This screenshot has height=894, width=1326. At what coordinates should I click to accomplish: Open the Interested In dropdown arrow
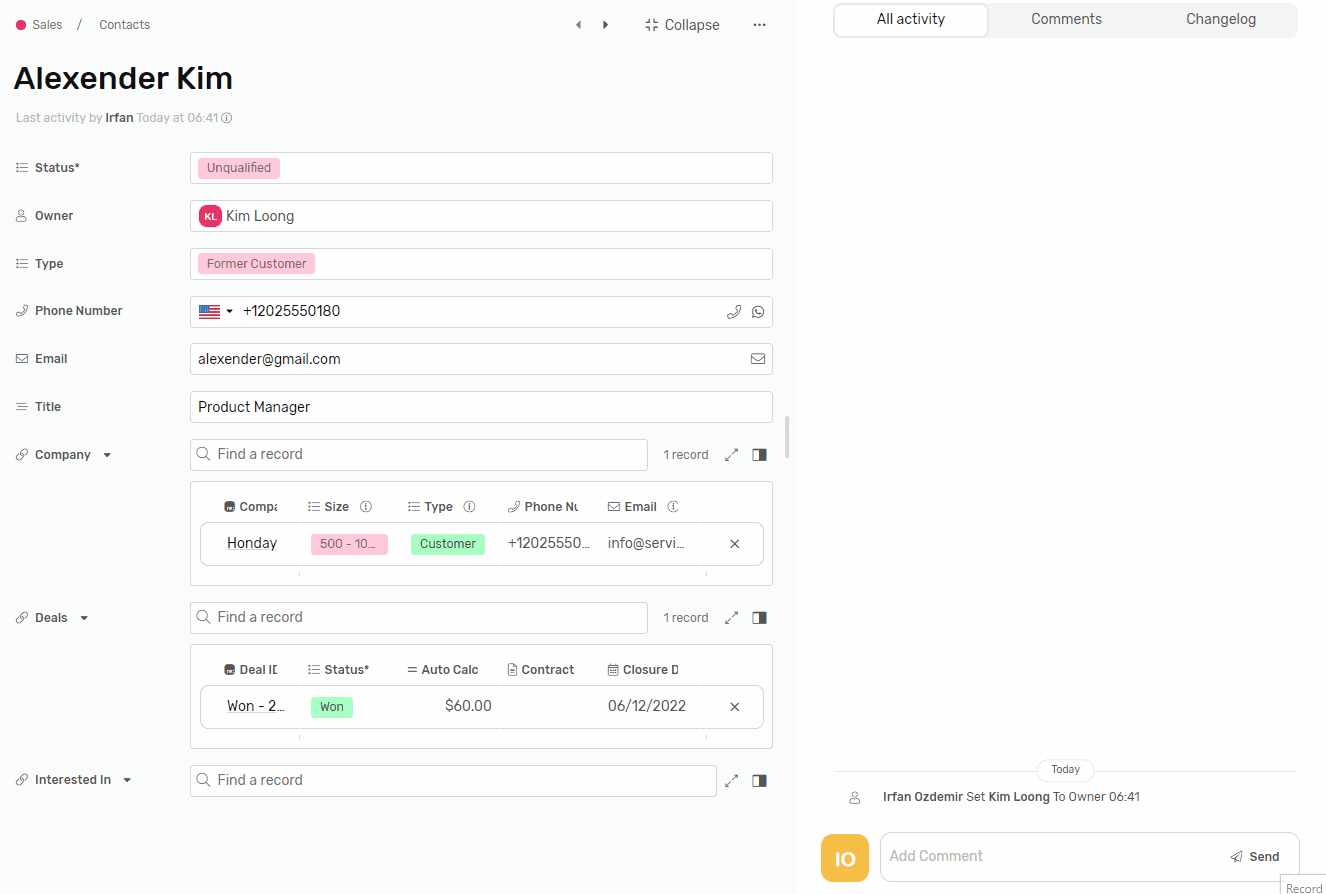pos(127,780)
